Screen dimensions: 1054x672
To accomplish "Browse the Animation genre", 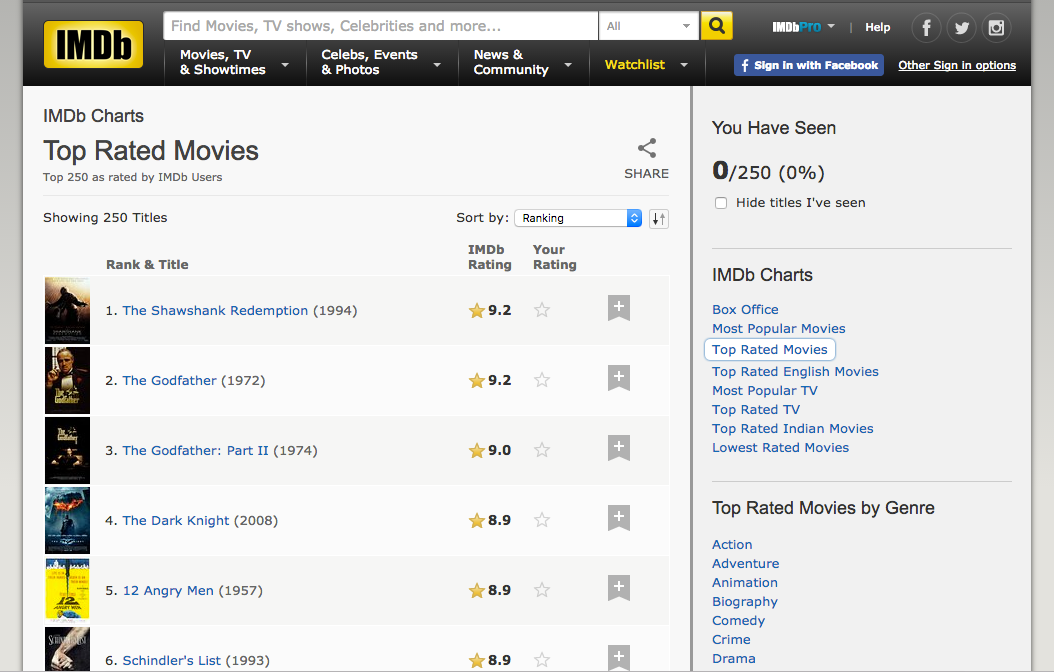I will click(x=745, y=583).
